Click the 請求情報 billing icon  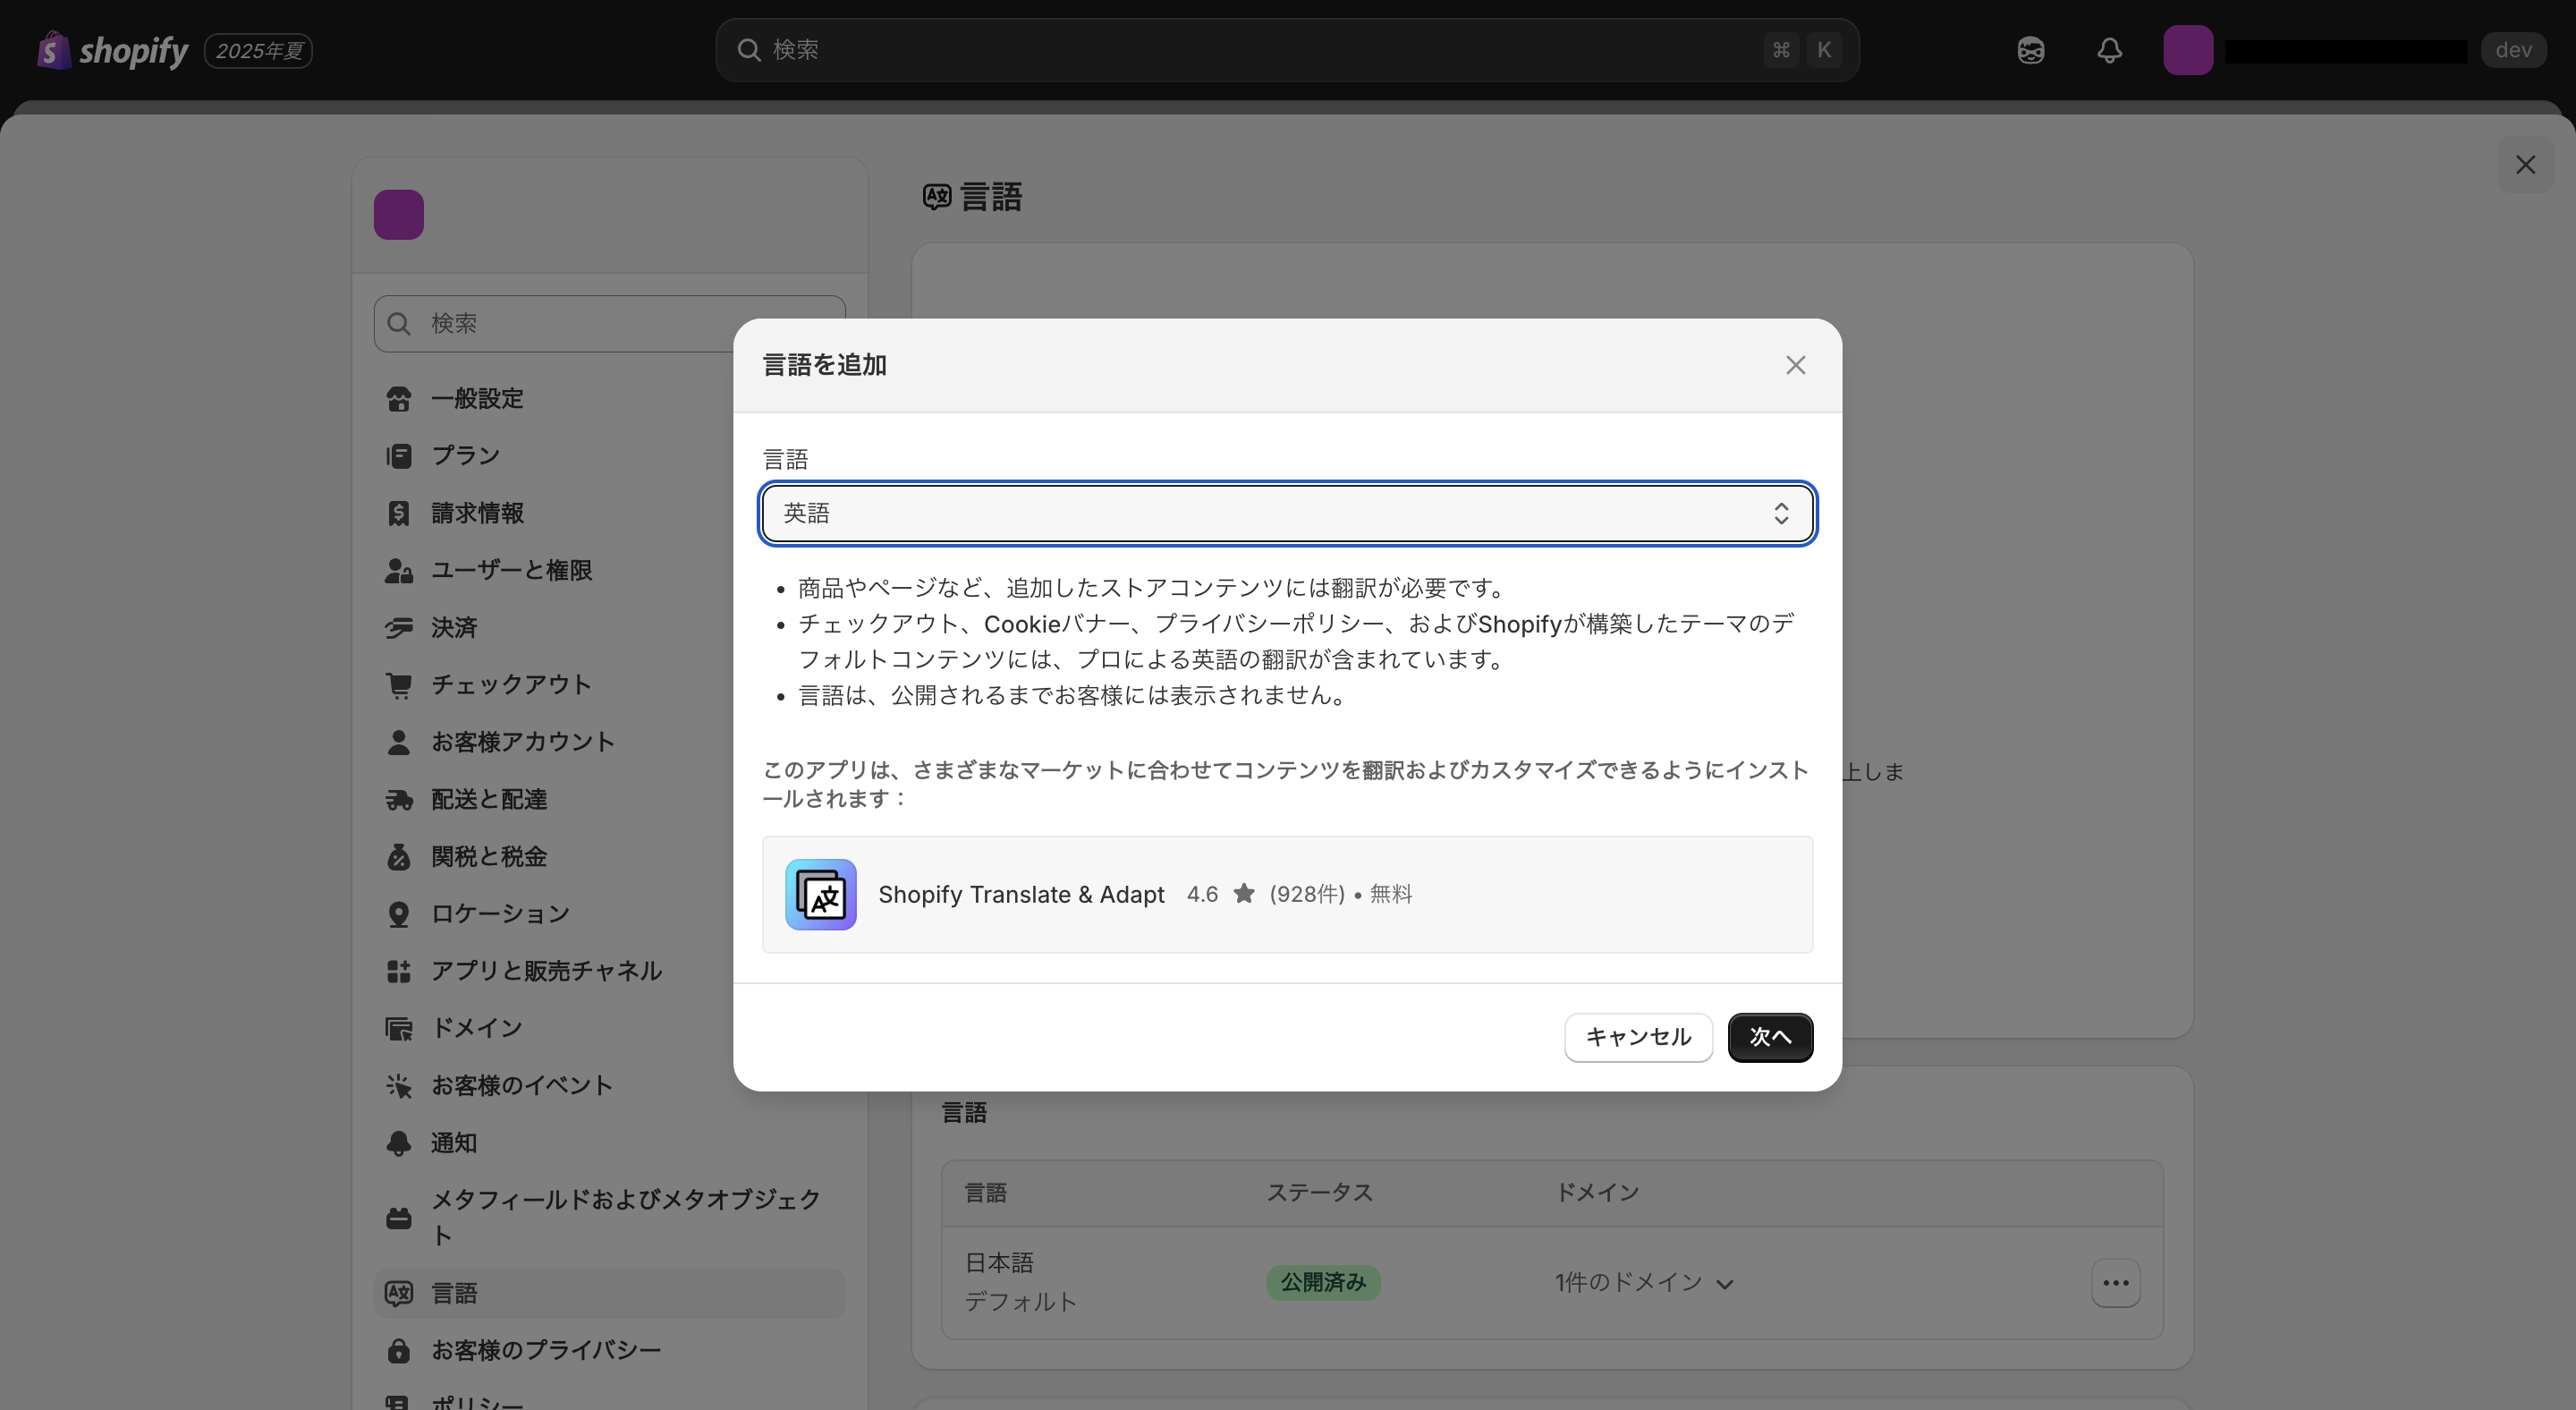coord(398,513)
